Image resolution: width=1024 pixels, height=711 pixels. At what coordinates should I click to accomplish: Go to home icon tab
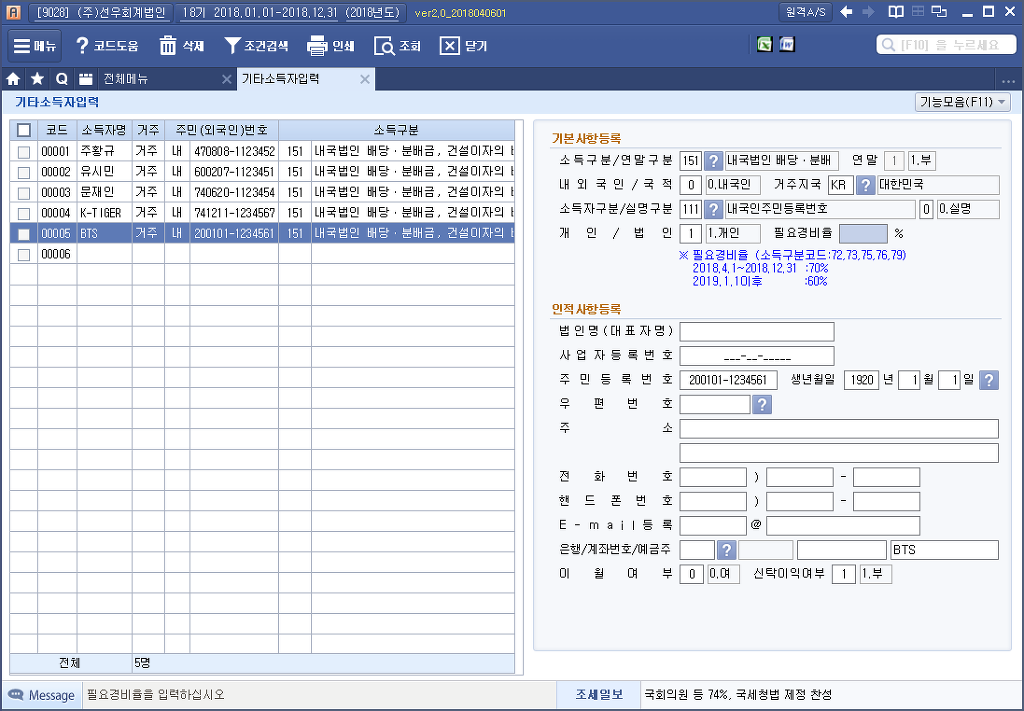pyautogui.click(x=13, y=79)
